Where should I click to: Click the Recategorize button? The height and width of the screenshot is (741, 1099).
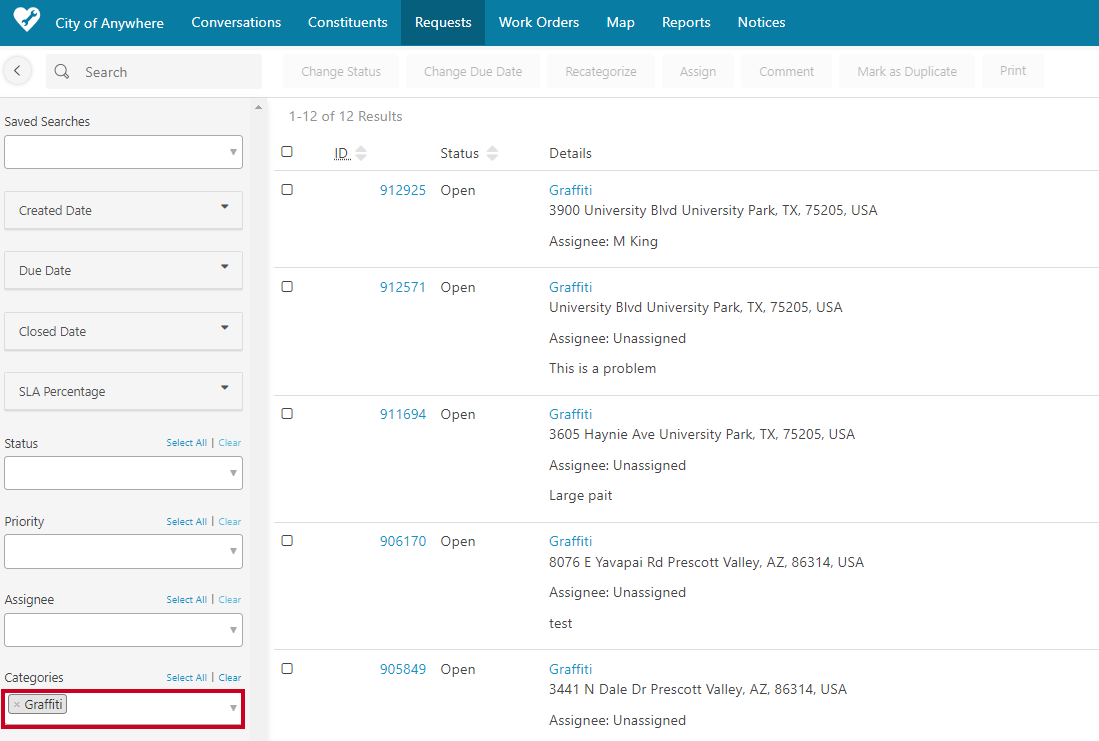601,72
